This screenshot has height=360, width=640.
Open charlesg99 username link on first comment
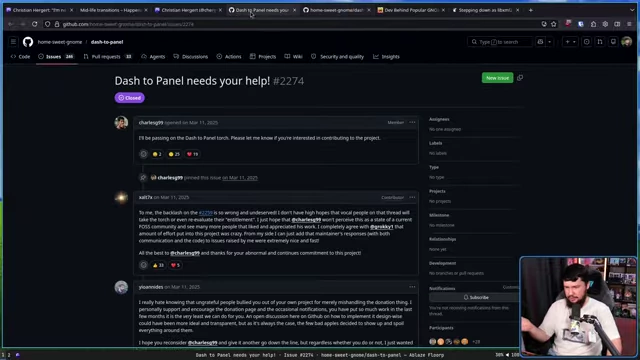(x=151, y=122)
